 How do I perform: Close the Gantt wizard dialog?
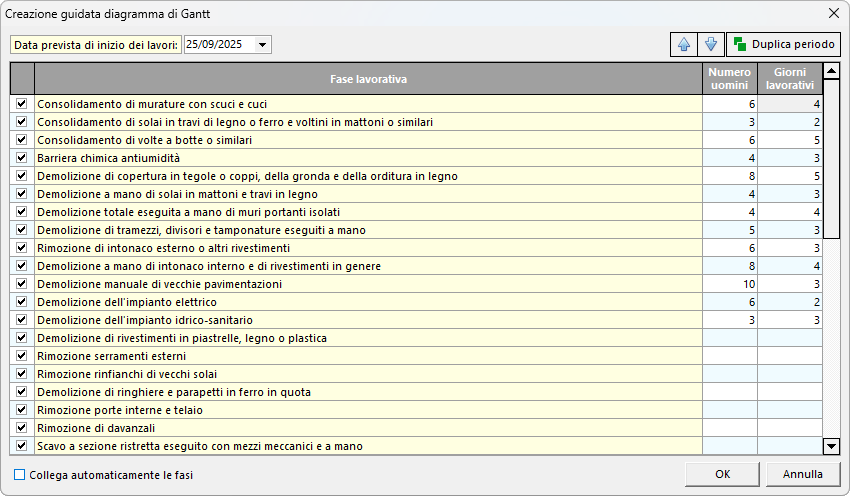coord(833,13)
